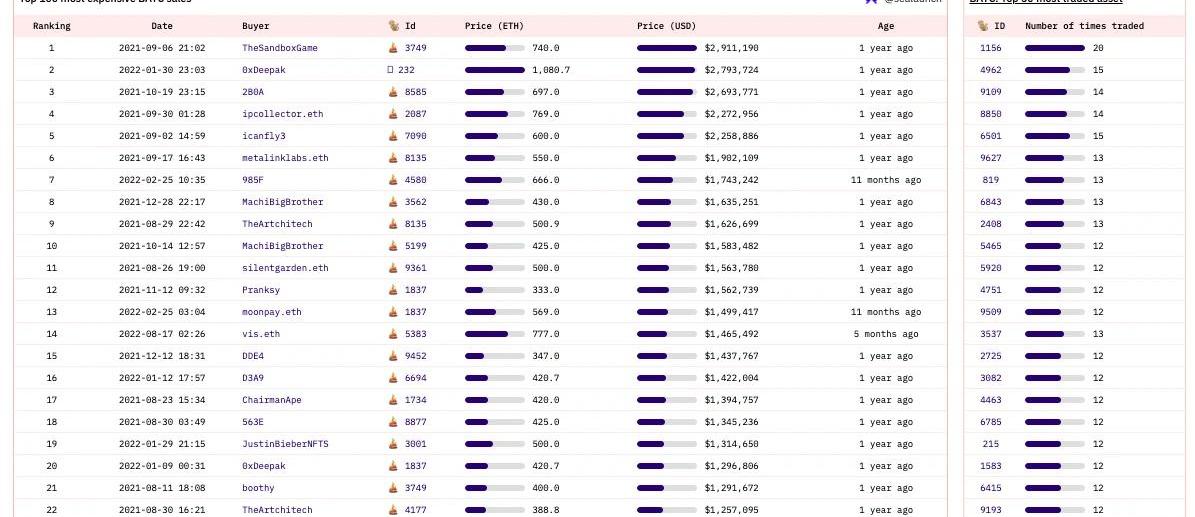The width and height of the screenshot is (1195, 517).
Task: Click the ape icon in metalinklabs.eth row
Action: [x=393, y=159]
